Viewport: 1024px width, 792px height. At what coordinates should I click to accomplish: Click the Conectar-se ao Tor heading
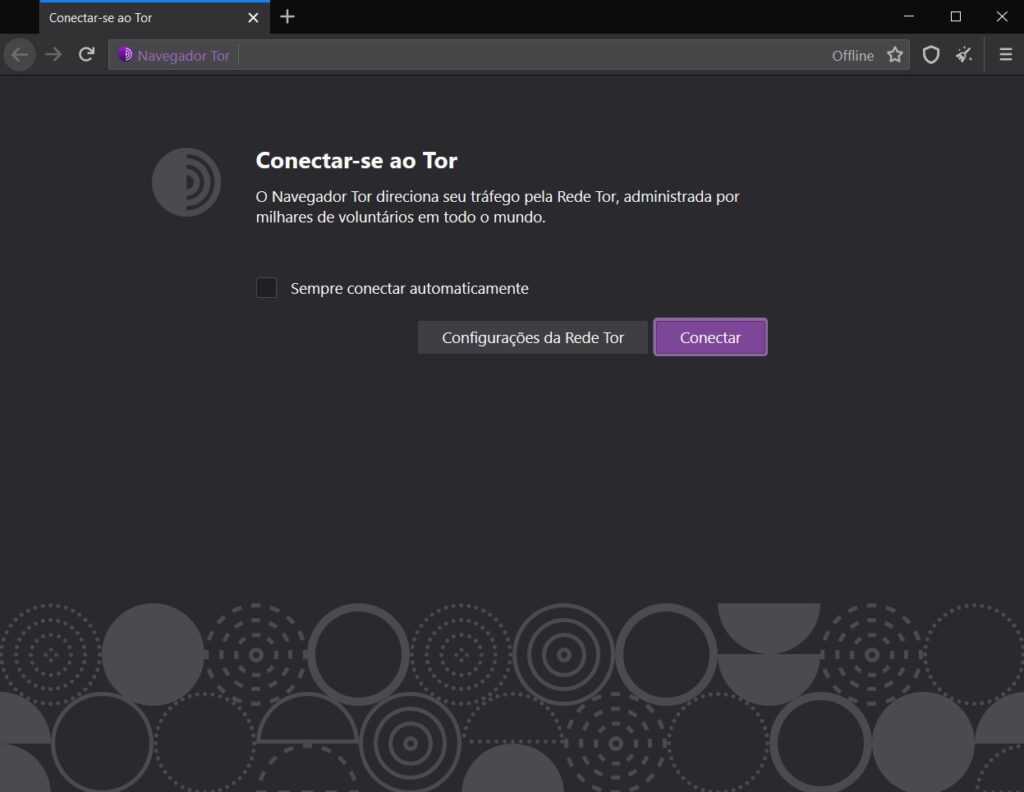coord(356,160)
